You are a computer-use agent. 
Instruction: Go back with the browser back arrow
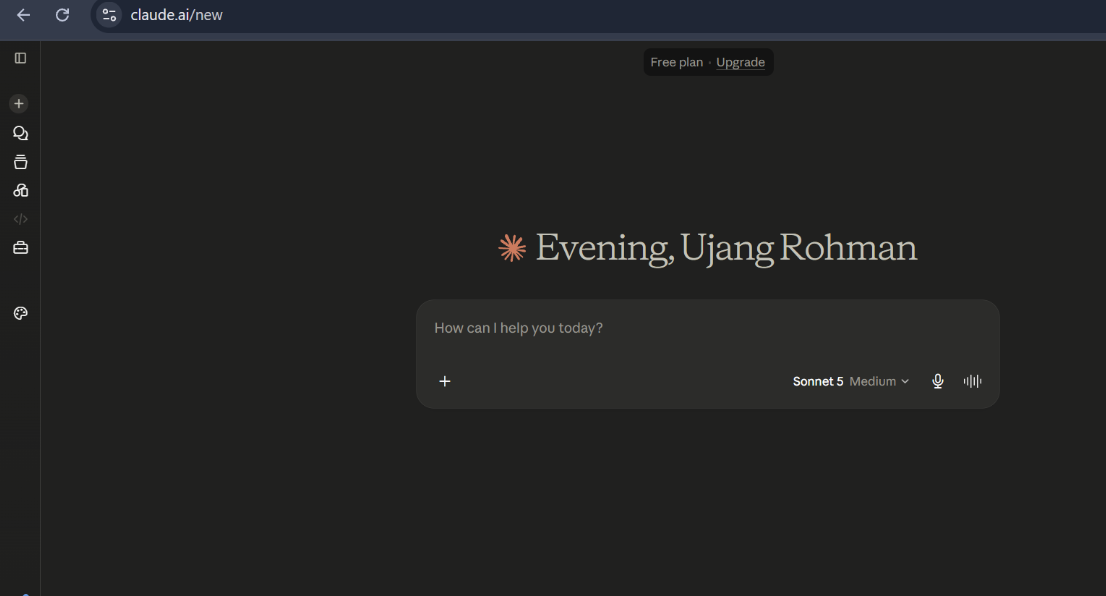(x=23, y=15)
